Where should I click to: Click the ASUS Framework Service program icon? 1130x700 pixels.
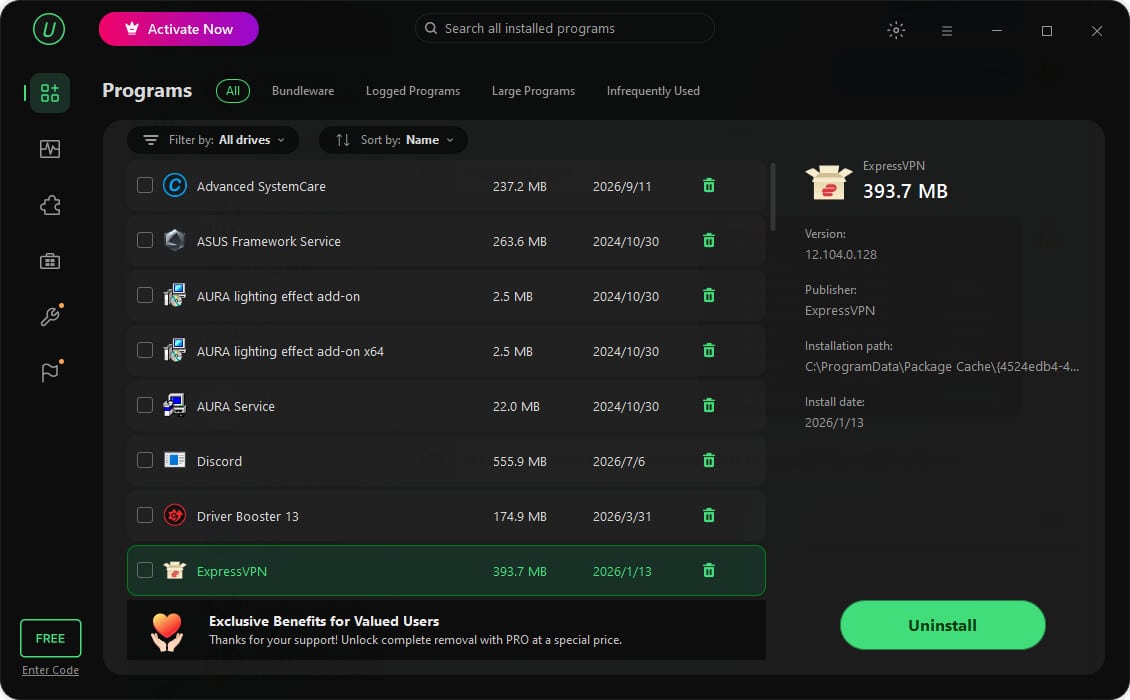174,240
